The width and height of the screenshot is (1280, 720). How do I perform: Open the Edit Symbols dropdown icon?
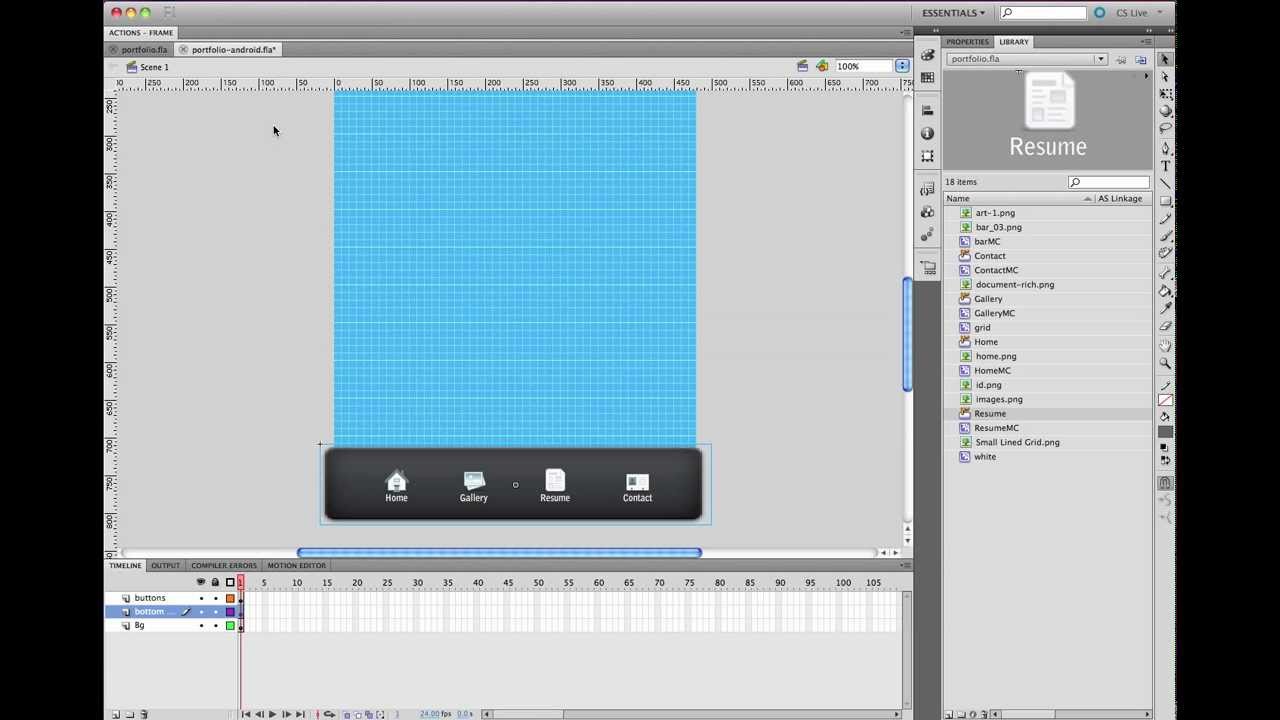coord(822,66)
